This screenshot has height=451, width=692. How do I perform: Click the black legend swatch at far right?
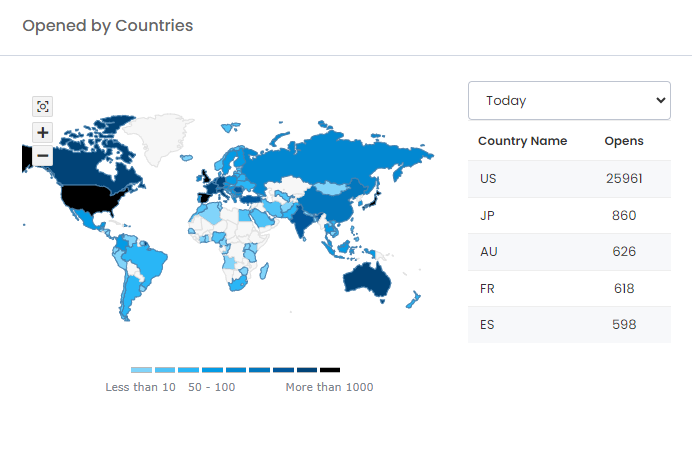[x=330, y=370]
